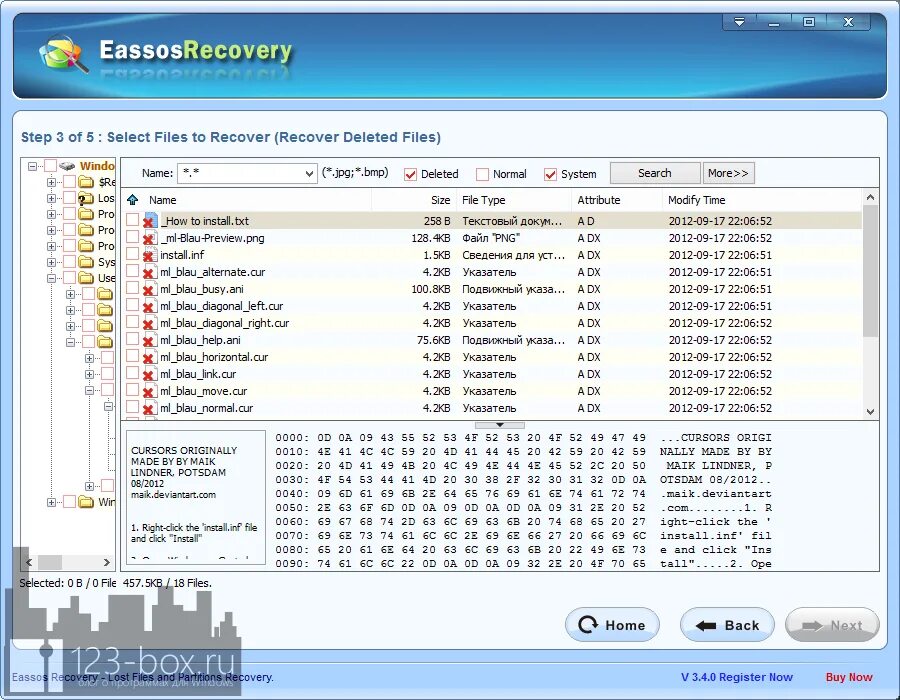This screenshot has height=700, width=900.
Task: Click the up-directory arrow icon beside Name
Action: coord(133,200)
